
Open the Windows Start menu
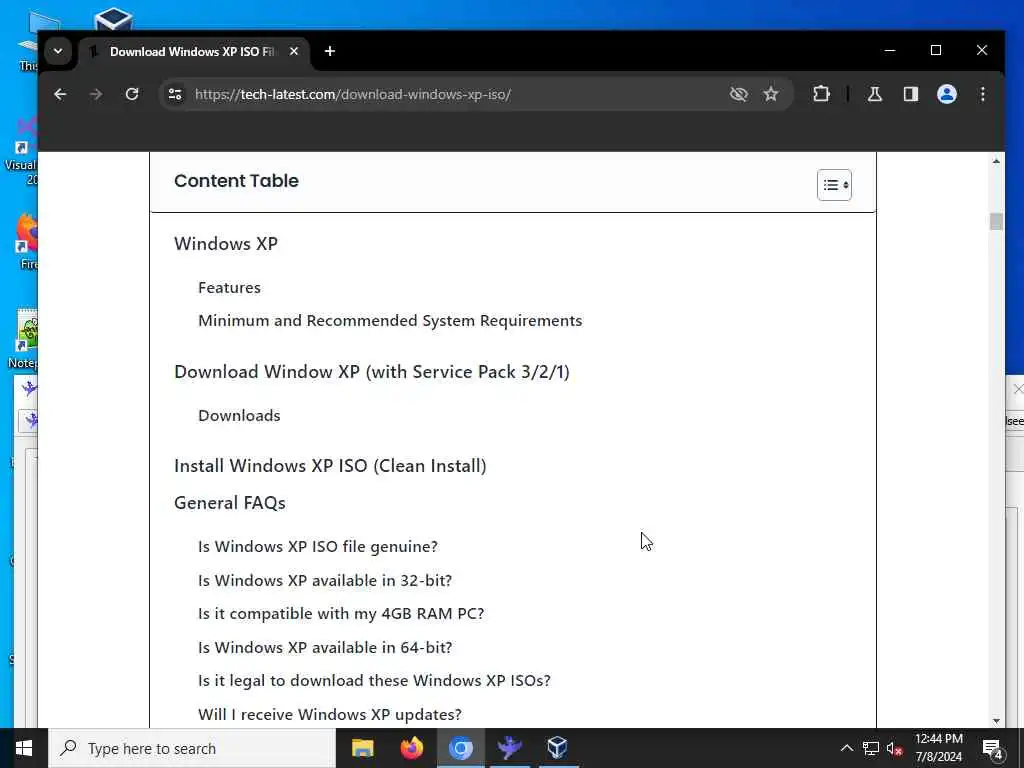click(24, 748)
